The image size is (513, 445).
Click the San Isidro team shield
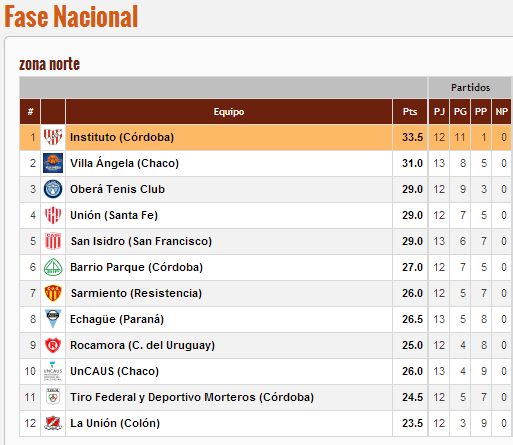click(53, 241)
